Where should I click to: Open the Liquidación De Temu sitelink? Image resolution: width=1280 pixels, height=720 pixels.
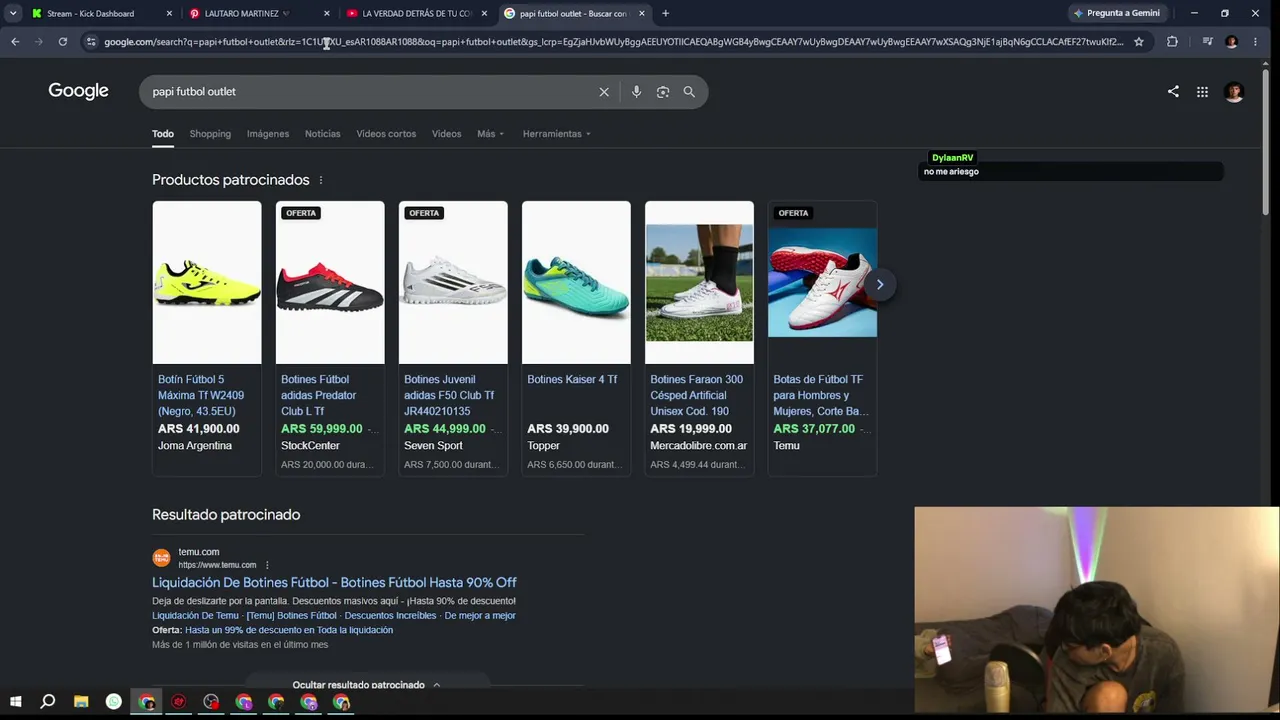pyautogui.click(x=195, y=616)
